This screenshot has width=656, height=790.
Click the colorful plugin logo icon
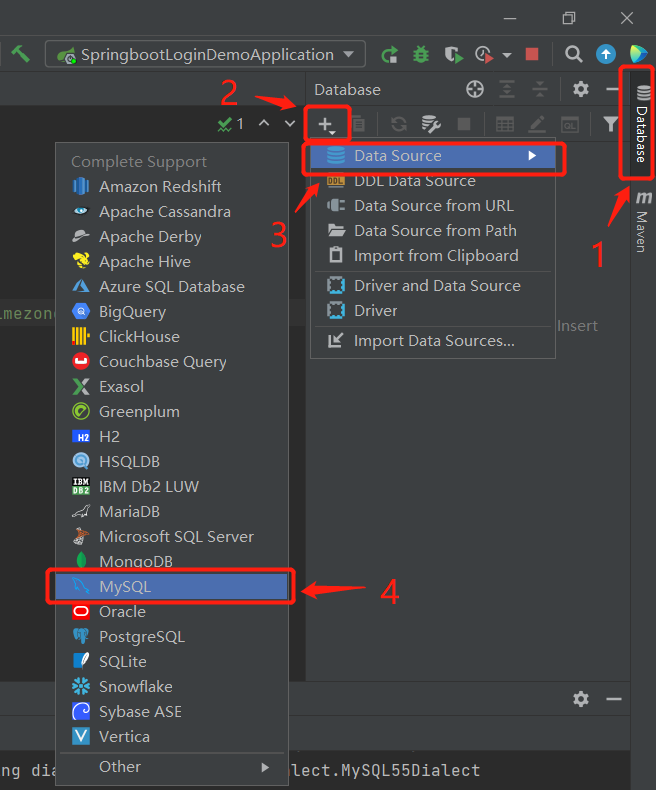[x=638, y=54]
